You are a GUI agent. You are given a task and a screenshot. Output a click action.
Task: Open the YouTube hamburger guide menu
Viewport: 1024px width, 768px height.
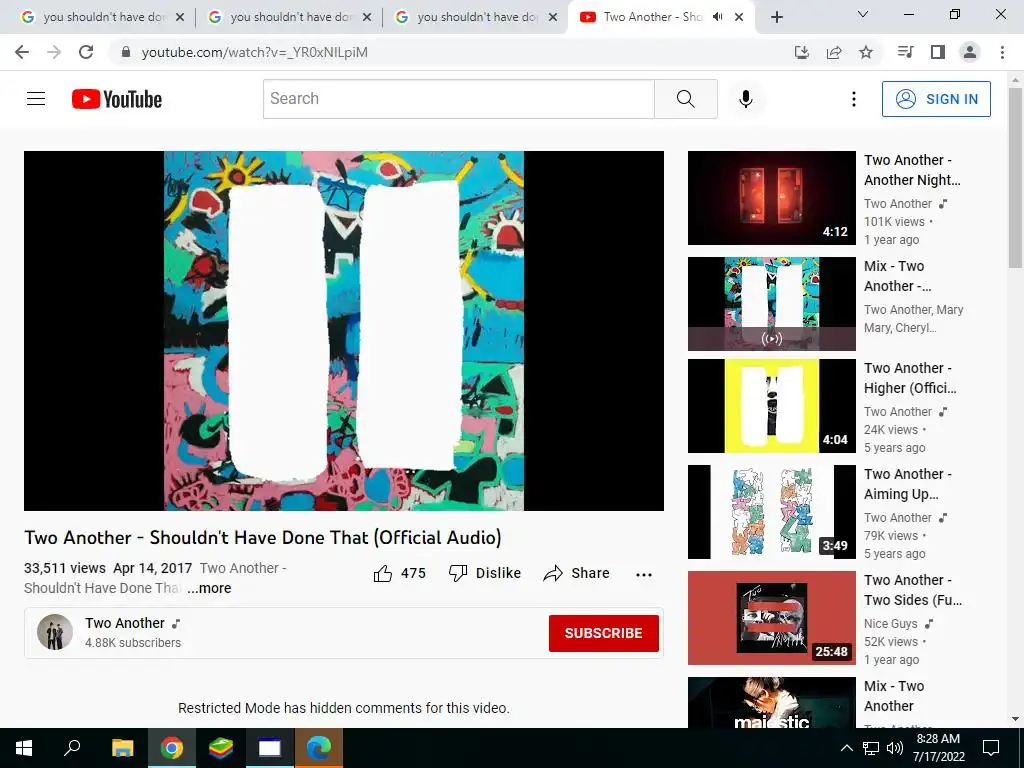coord(36,99)
